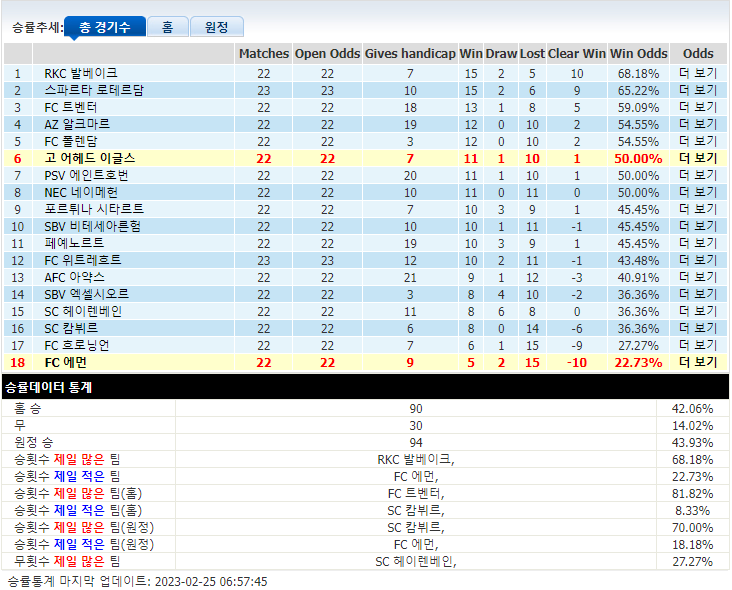Image resolution: width=732 pixels, height=590 pixels.
Task: Open 더 보기 for FC 에먼
Action: coord(698,362)
